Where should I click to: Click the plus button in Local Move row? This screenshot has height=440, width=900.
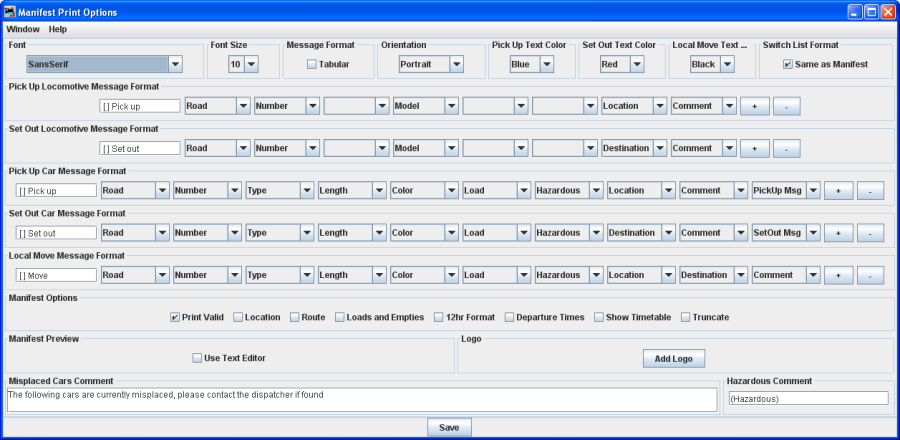[838, 275]
